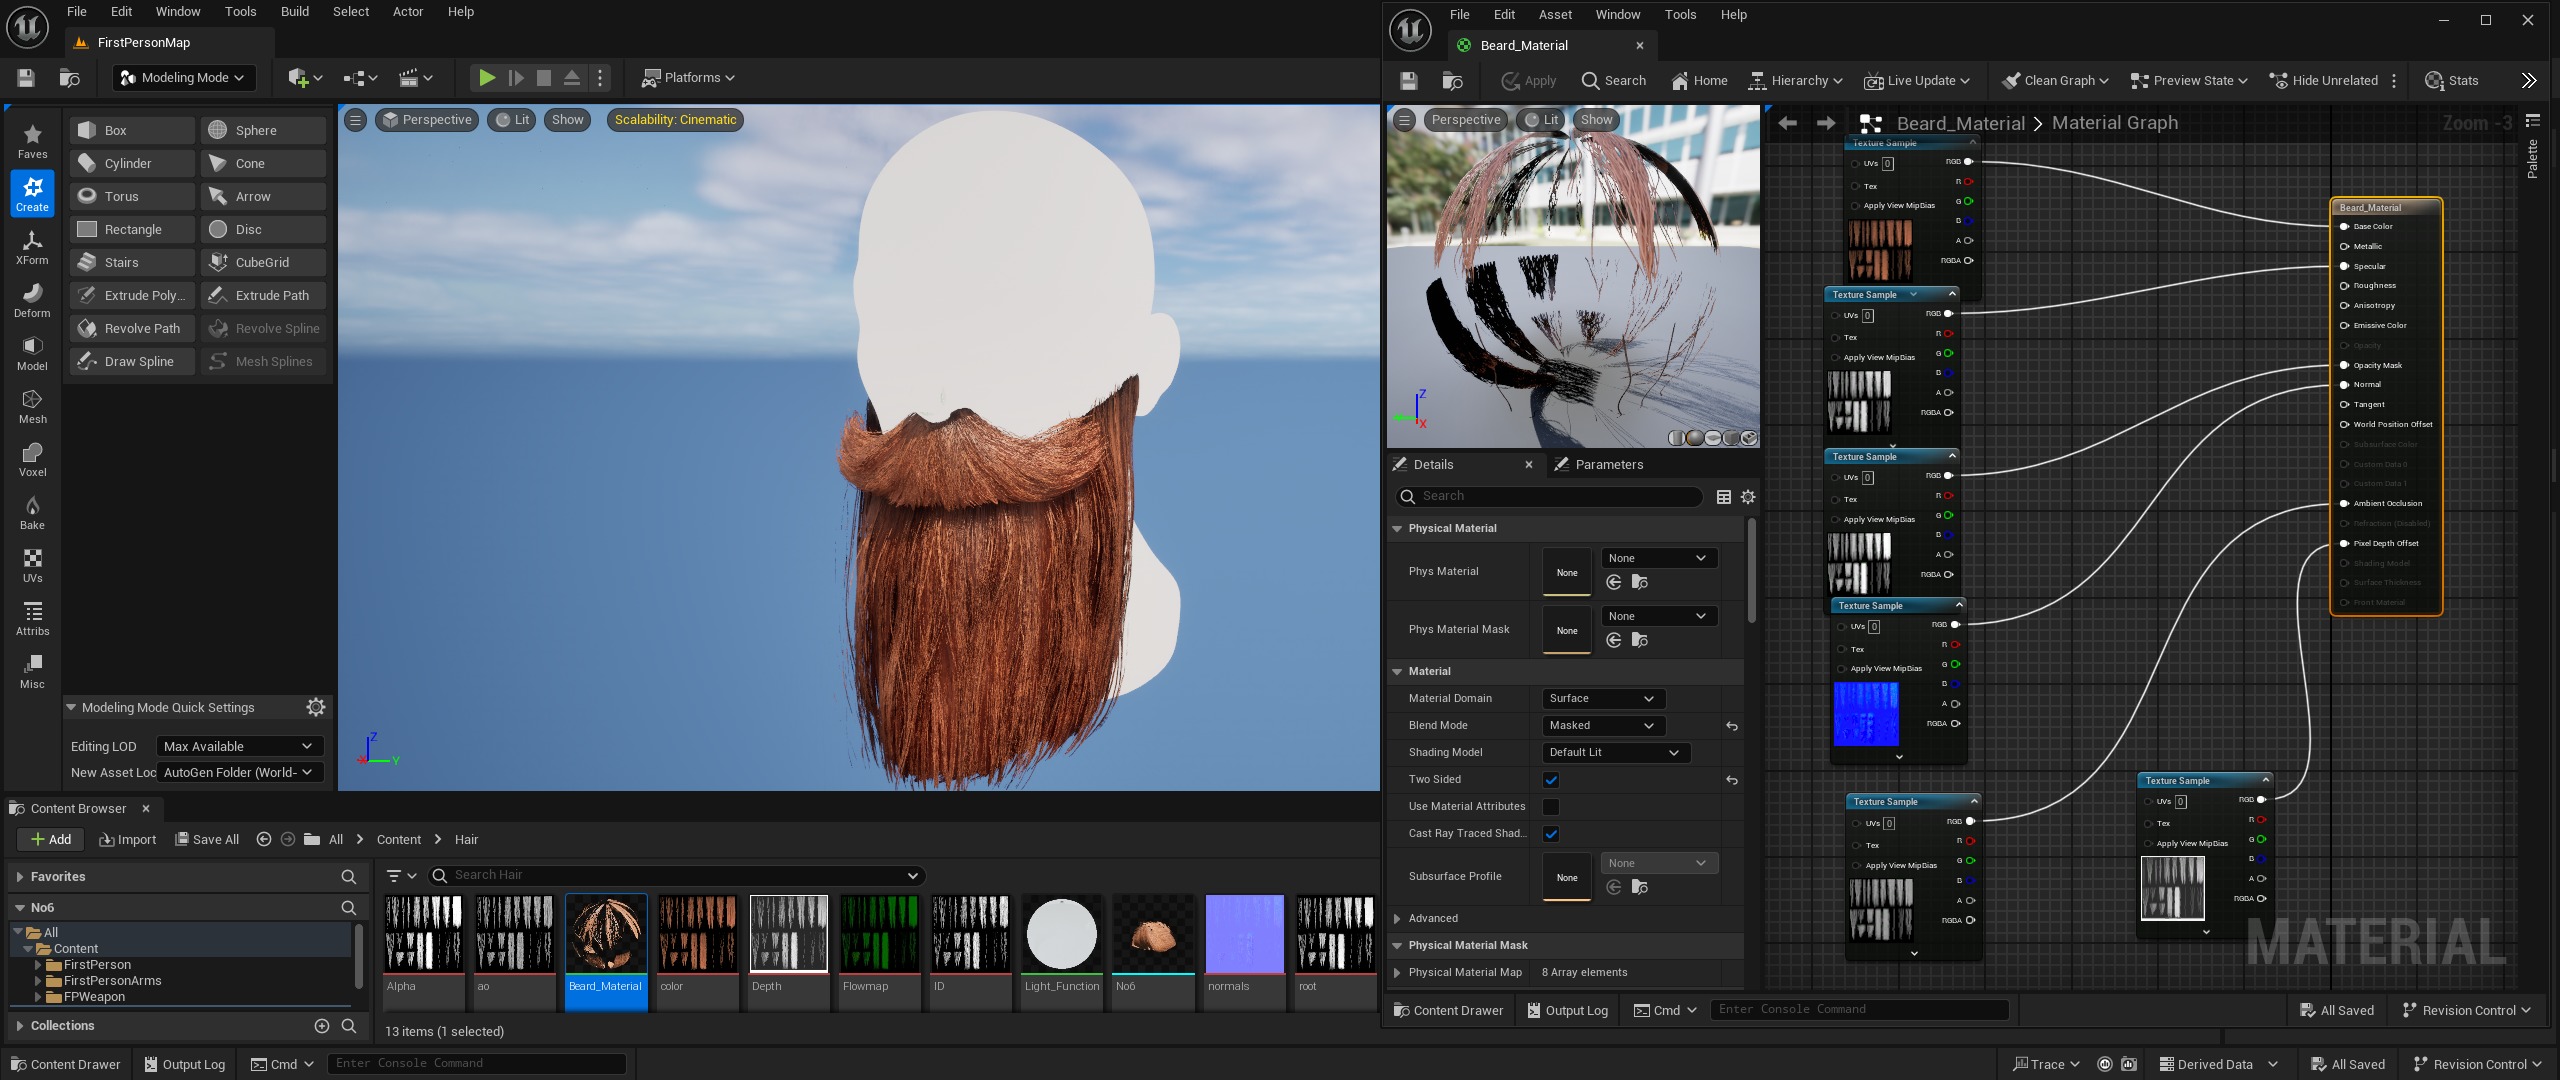
Task: Select the Cylinder shape tool
Action: coord(132,163)
